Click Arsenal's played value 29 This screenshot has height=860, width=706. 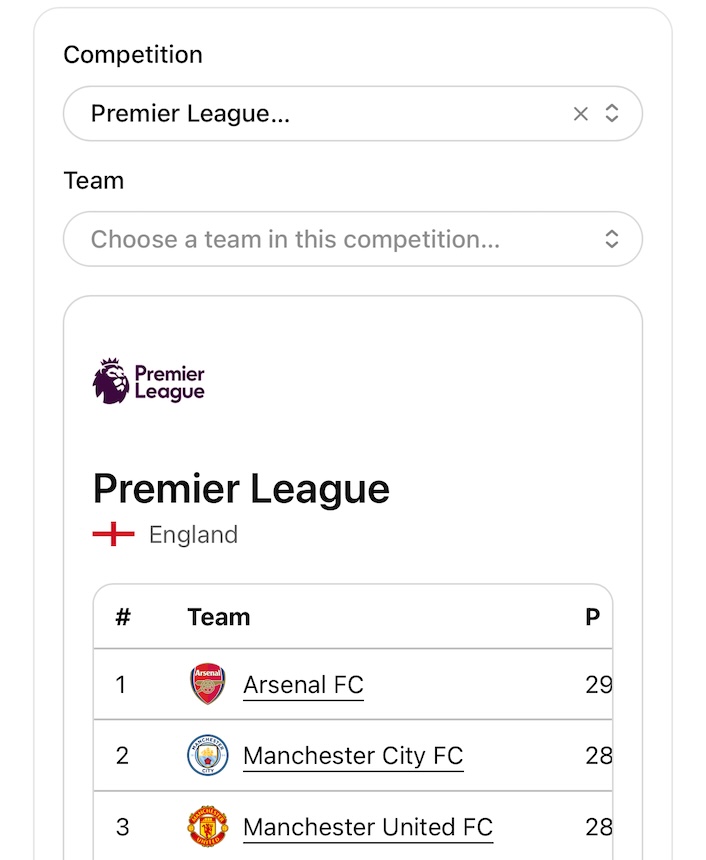pos(598,685)
